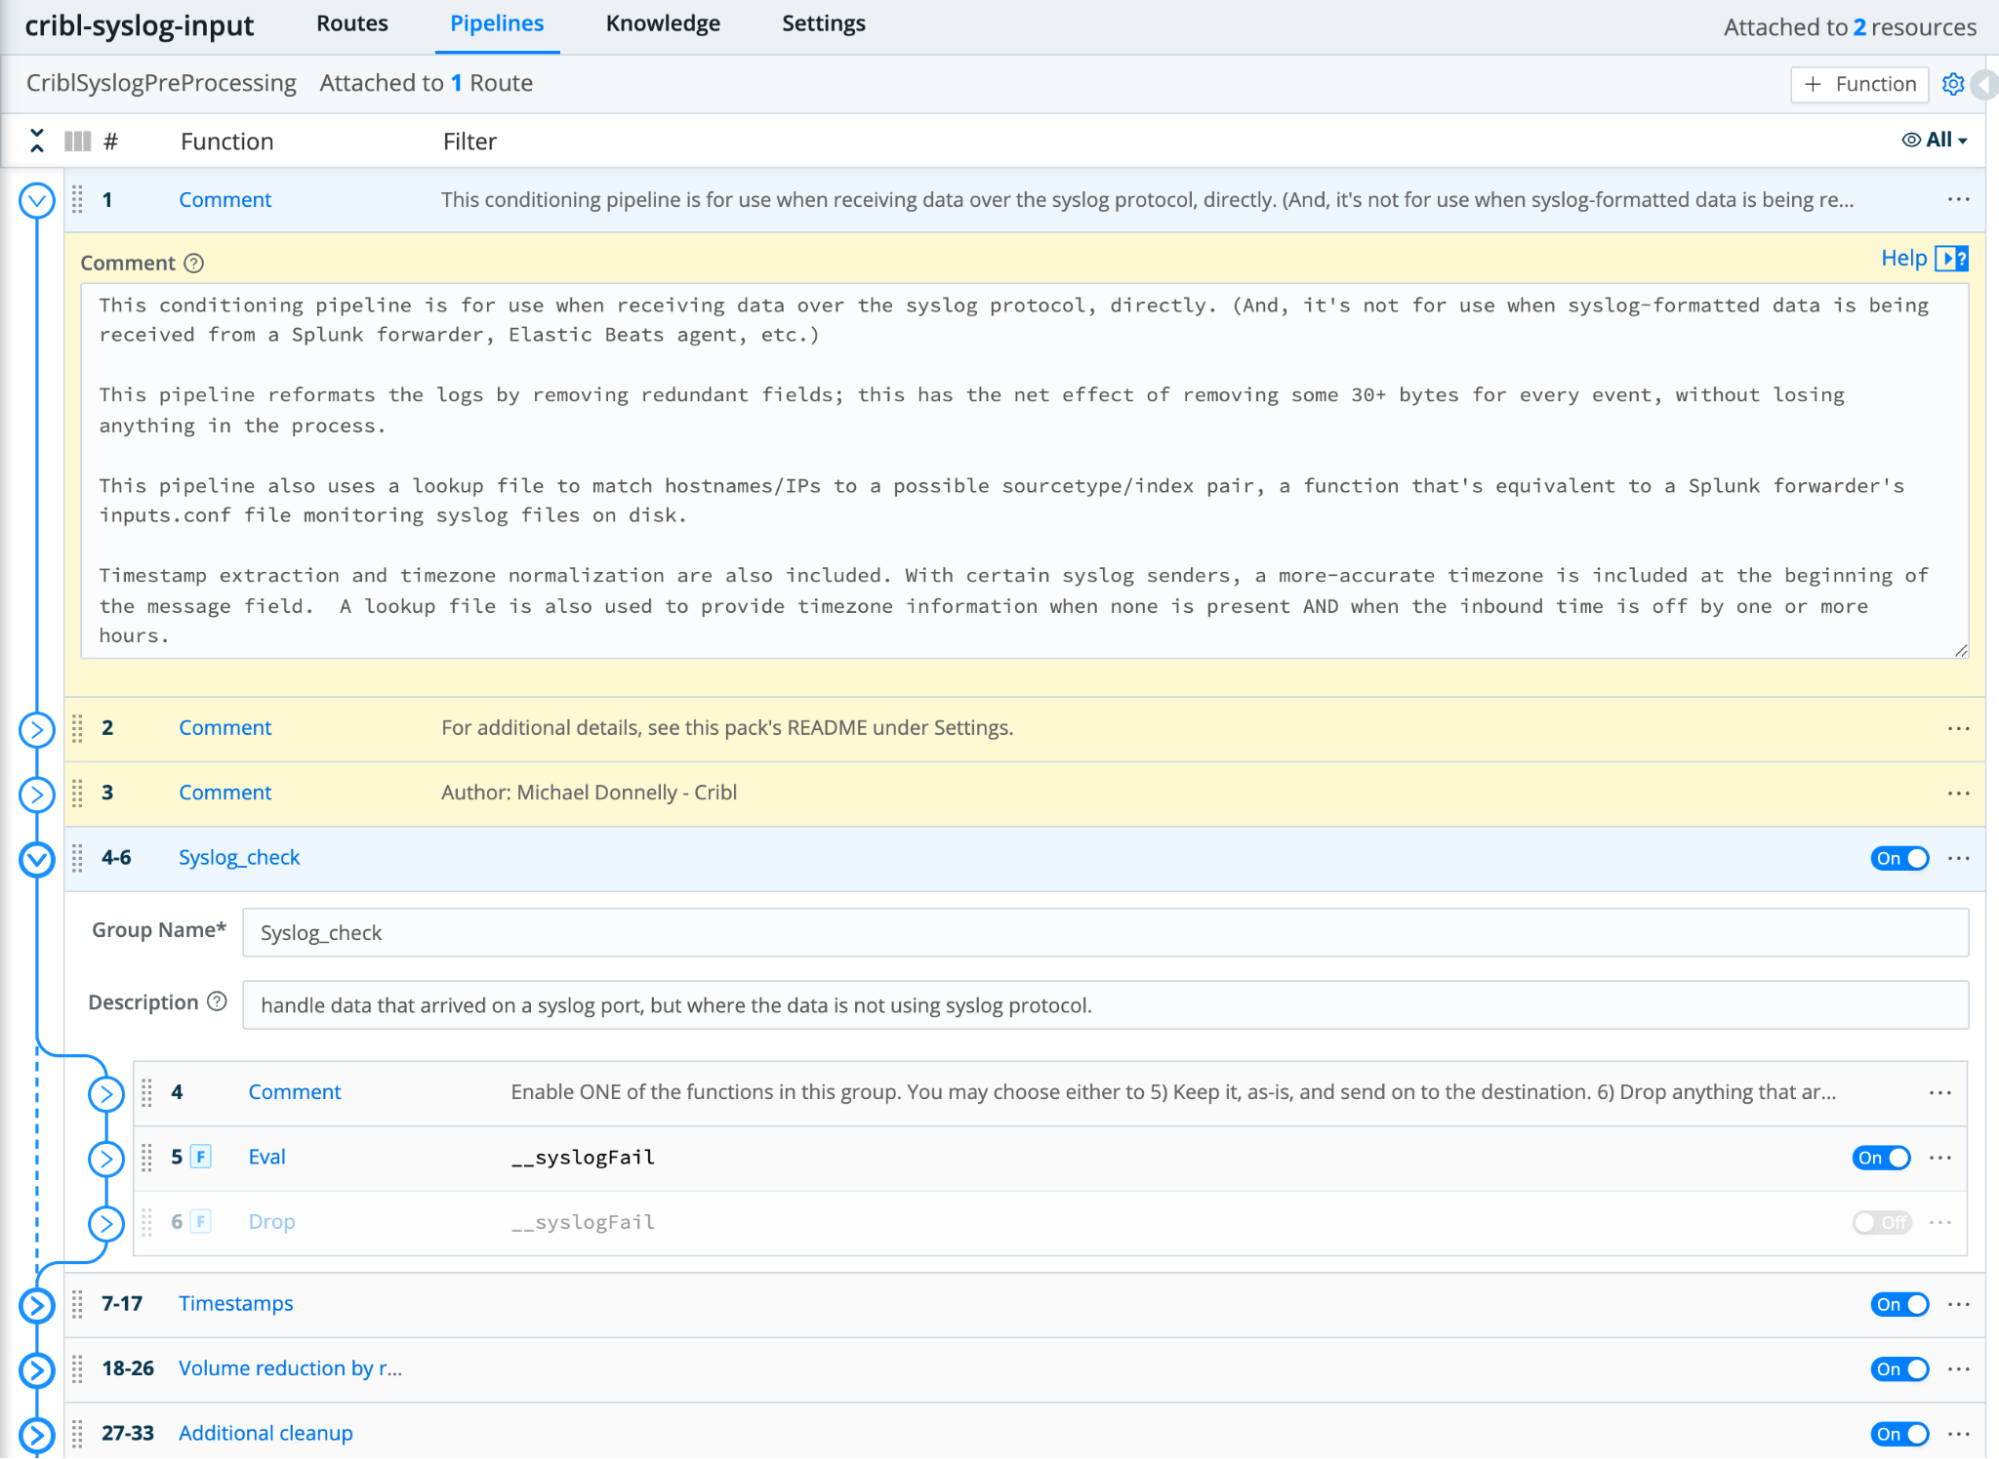Open the ellipsis menu on the Syslog_check group

tap(1957, 857)
